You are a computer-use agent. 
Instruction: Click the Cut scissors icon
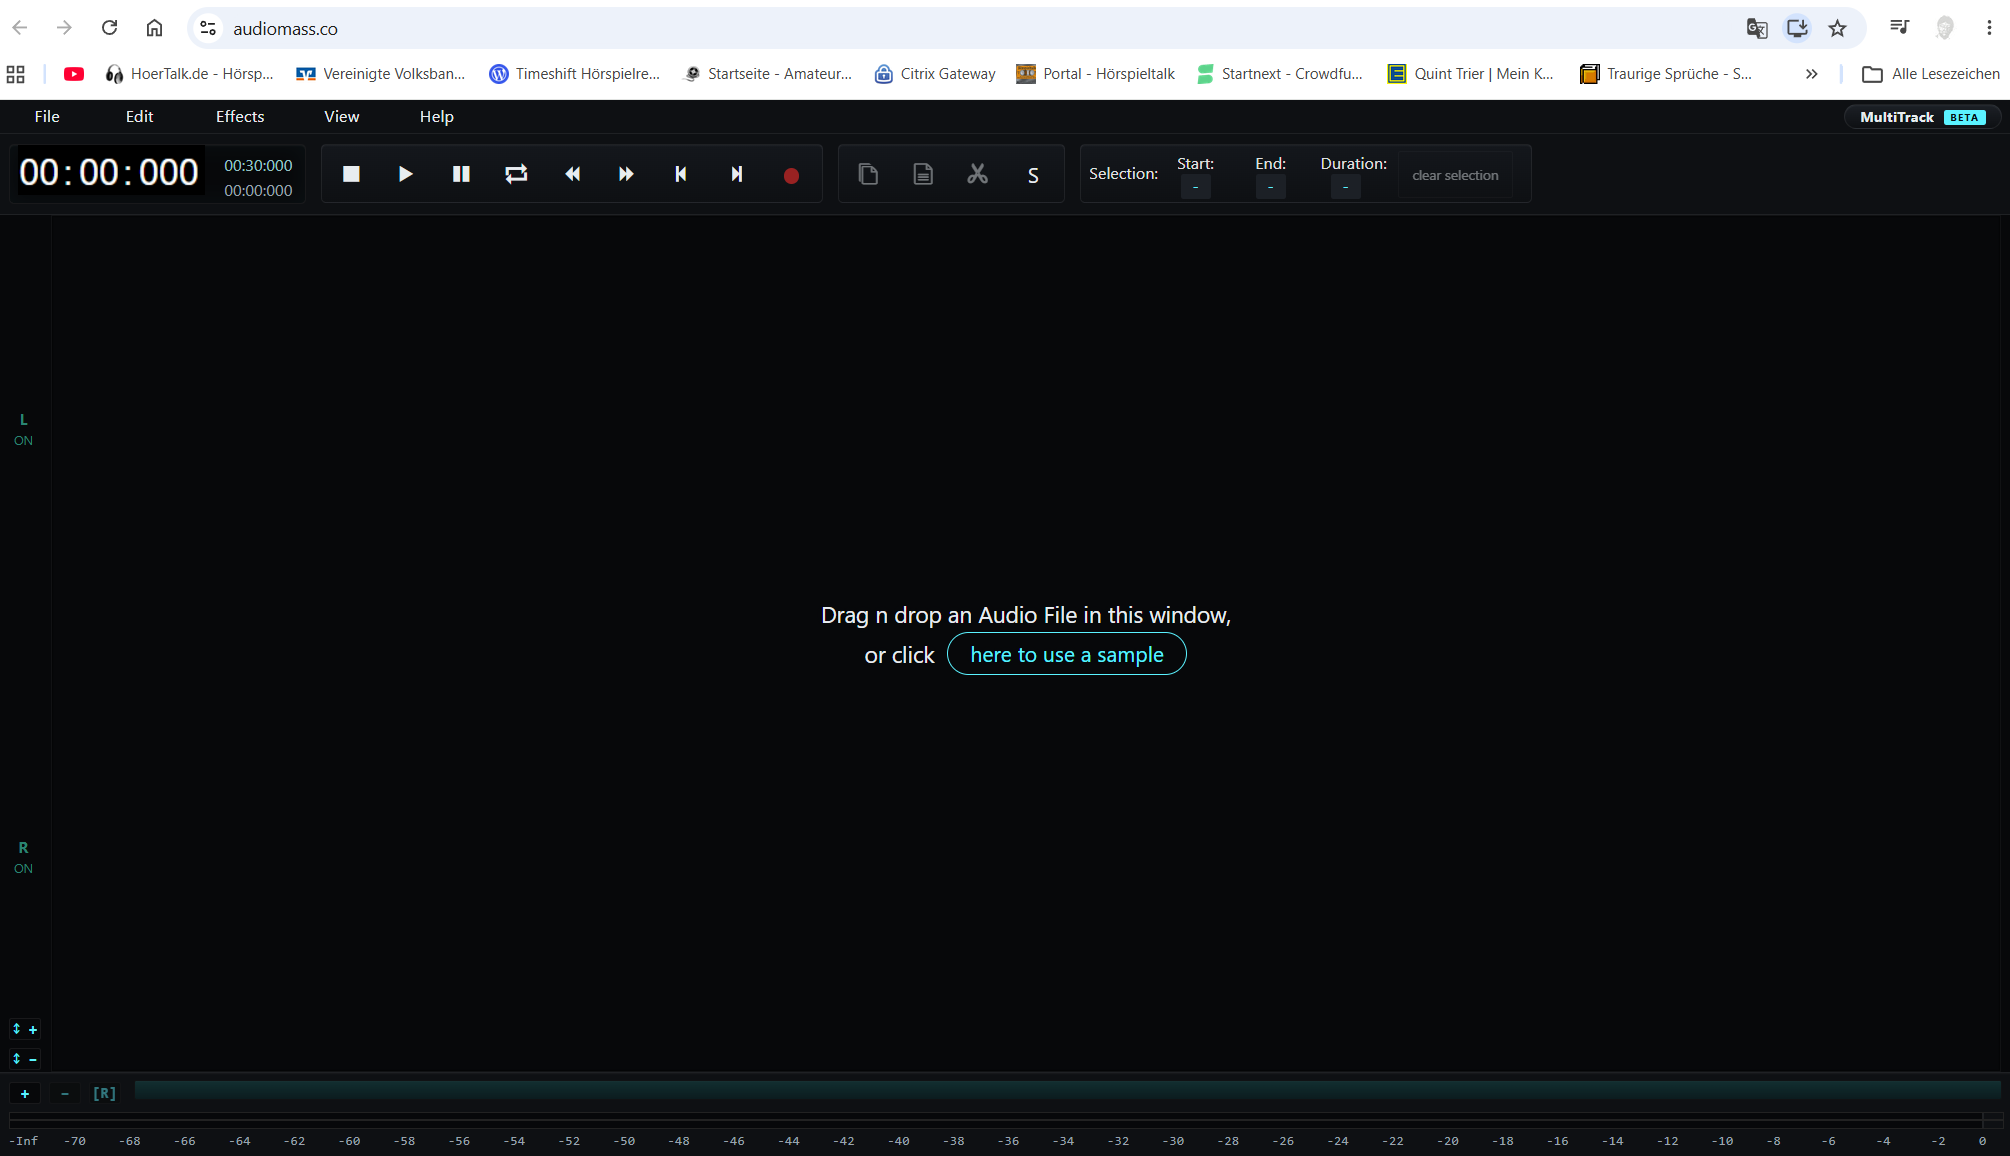pos(978,174)
